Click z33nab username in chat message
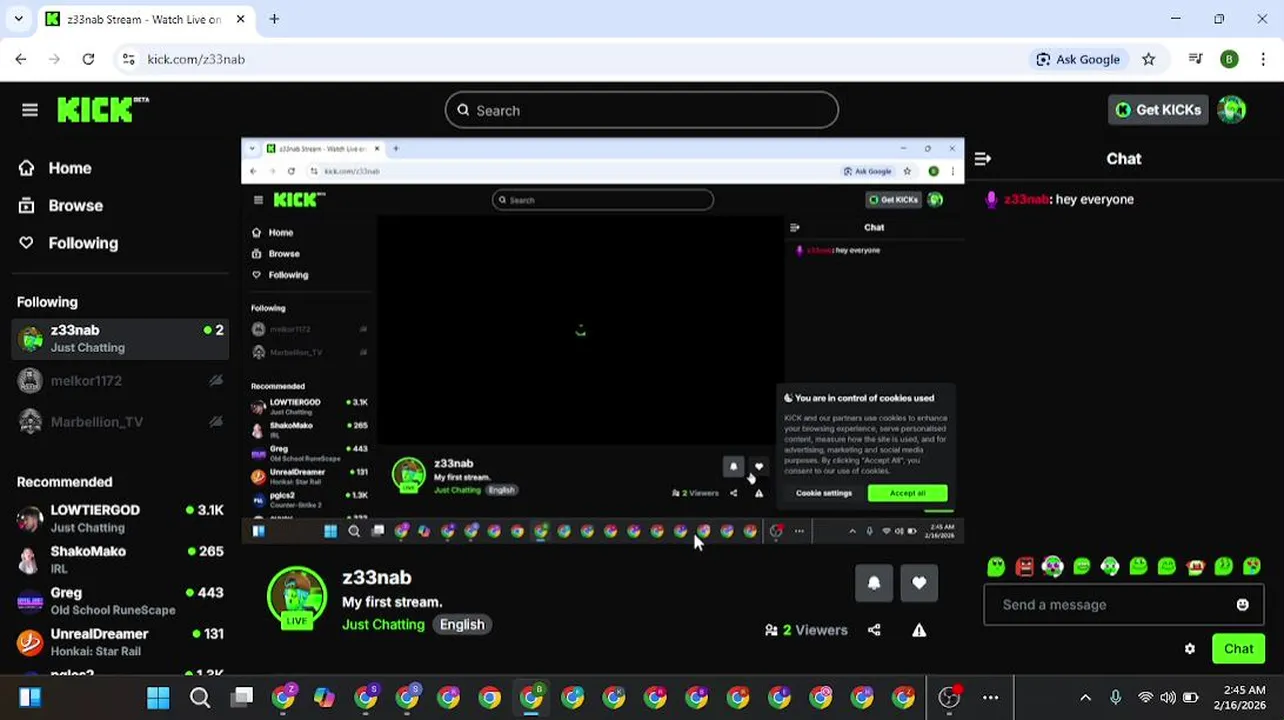This screenshot has height=720, width=1284. (1026, 199)
